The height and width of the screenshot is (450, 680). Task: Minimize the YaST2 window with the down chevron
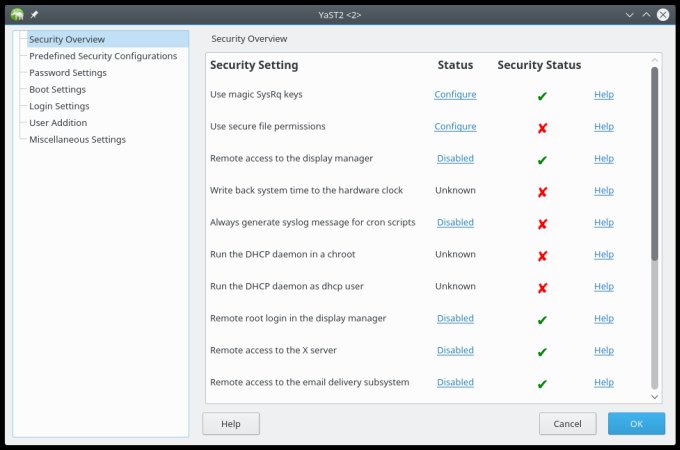pos(629,15)
